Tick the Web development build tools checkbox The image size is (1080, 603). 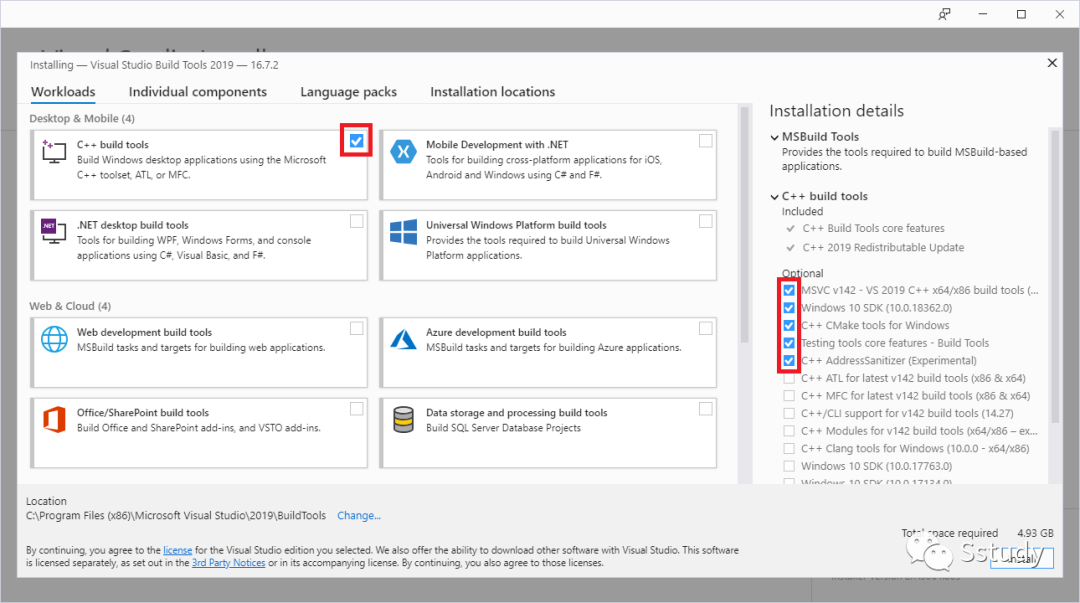point(356,329)
